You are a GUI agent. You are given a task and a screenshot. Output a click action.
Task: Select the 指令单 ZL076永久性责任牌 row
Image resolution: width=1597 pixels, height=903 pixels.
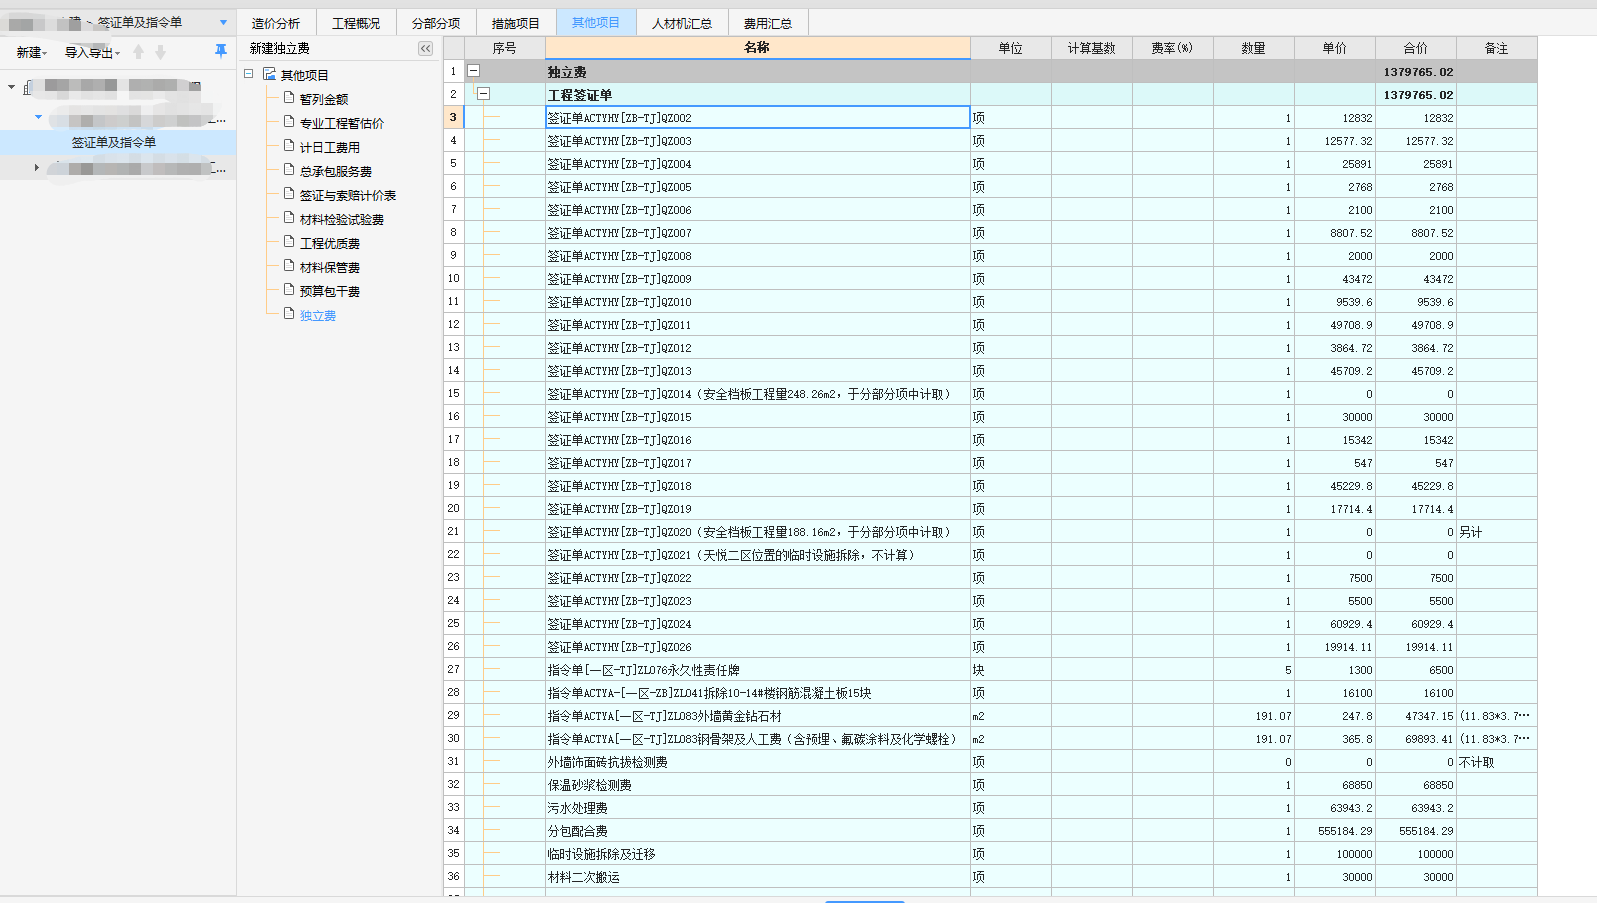(757, 669)
